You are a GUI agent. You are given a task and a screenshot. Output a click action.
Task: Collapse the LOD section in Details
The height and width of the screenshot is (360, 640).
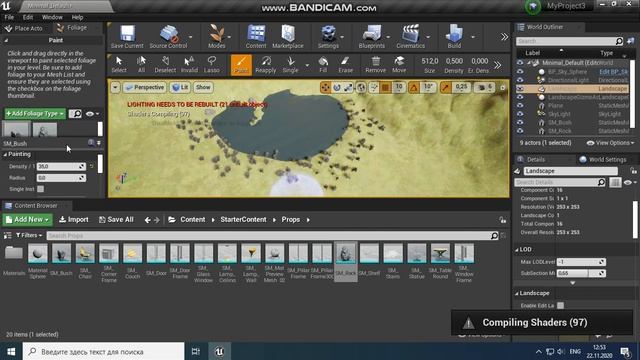(517, 249)
